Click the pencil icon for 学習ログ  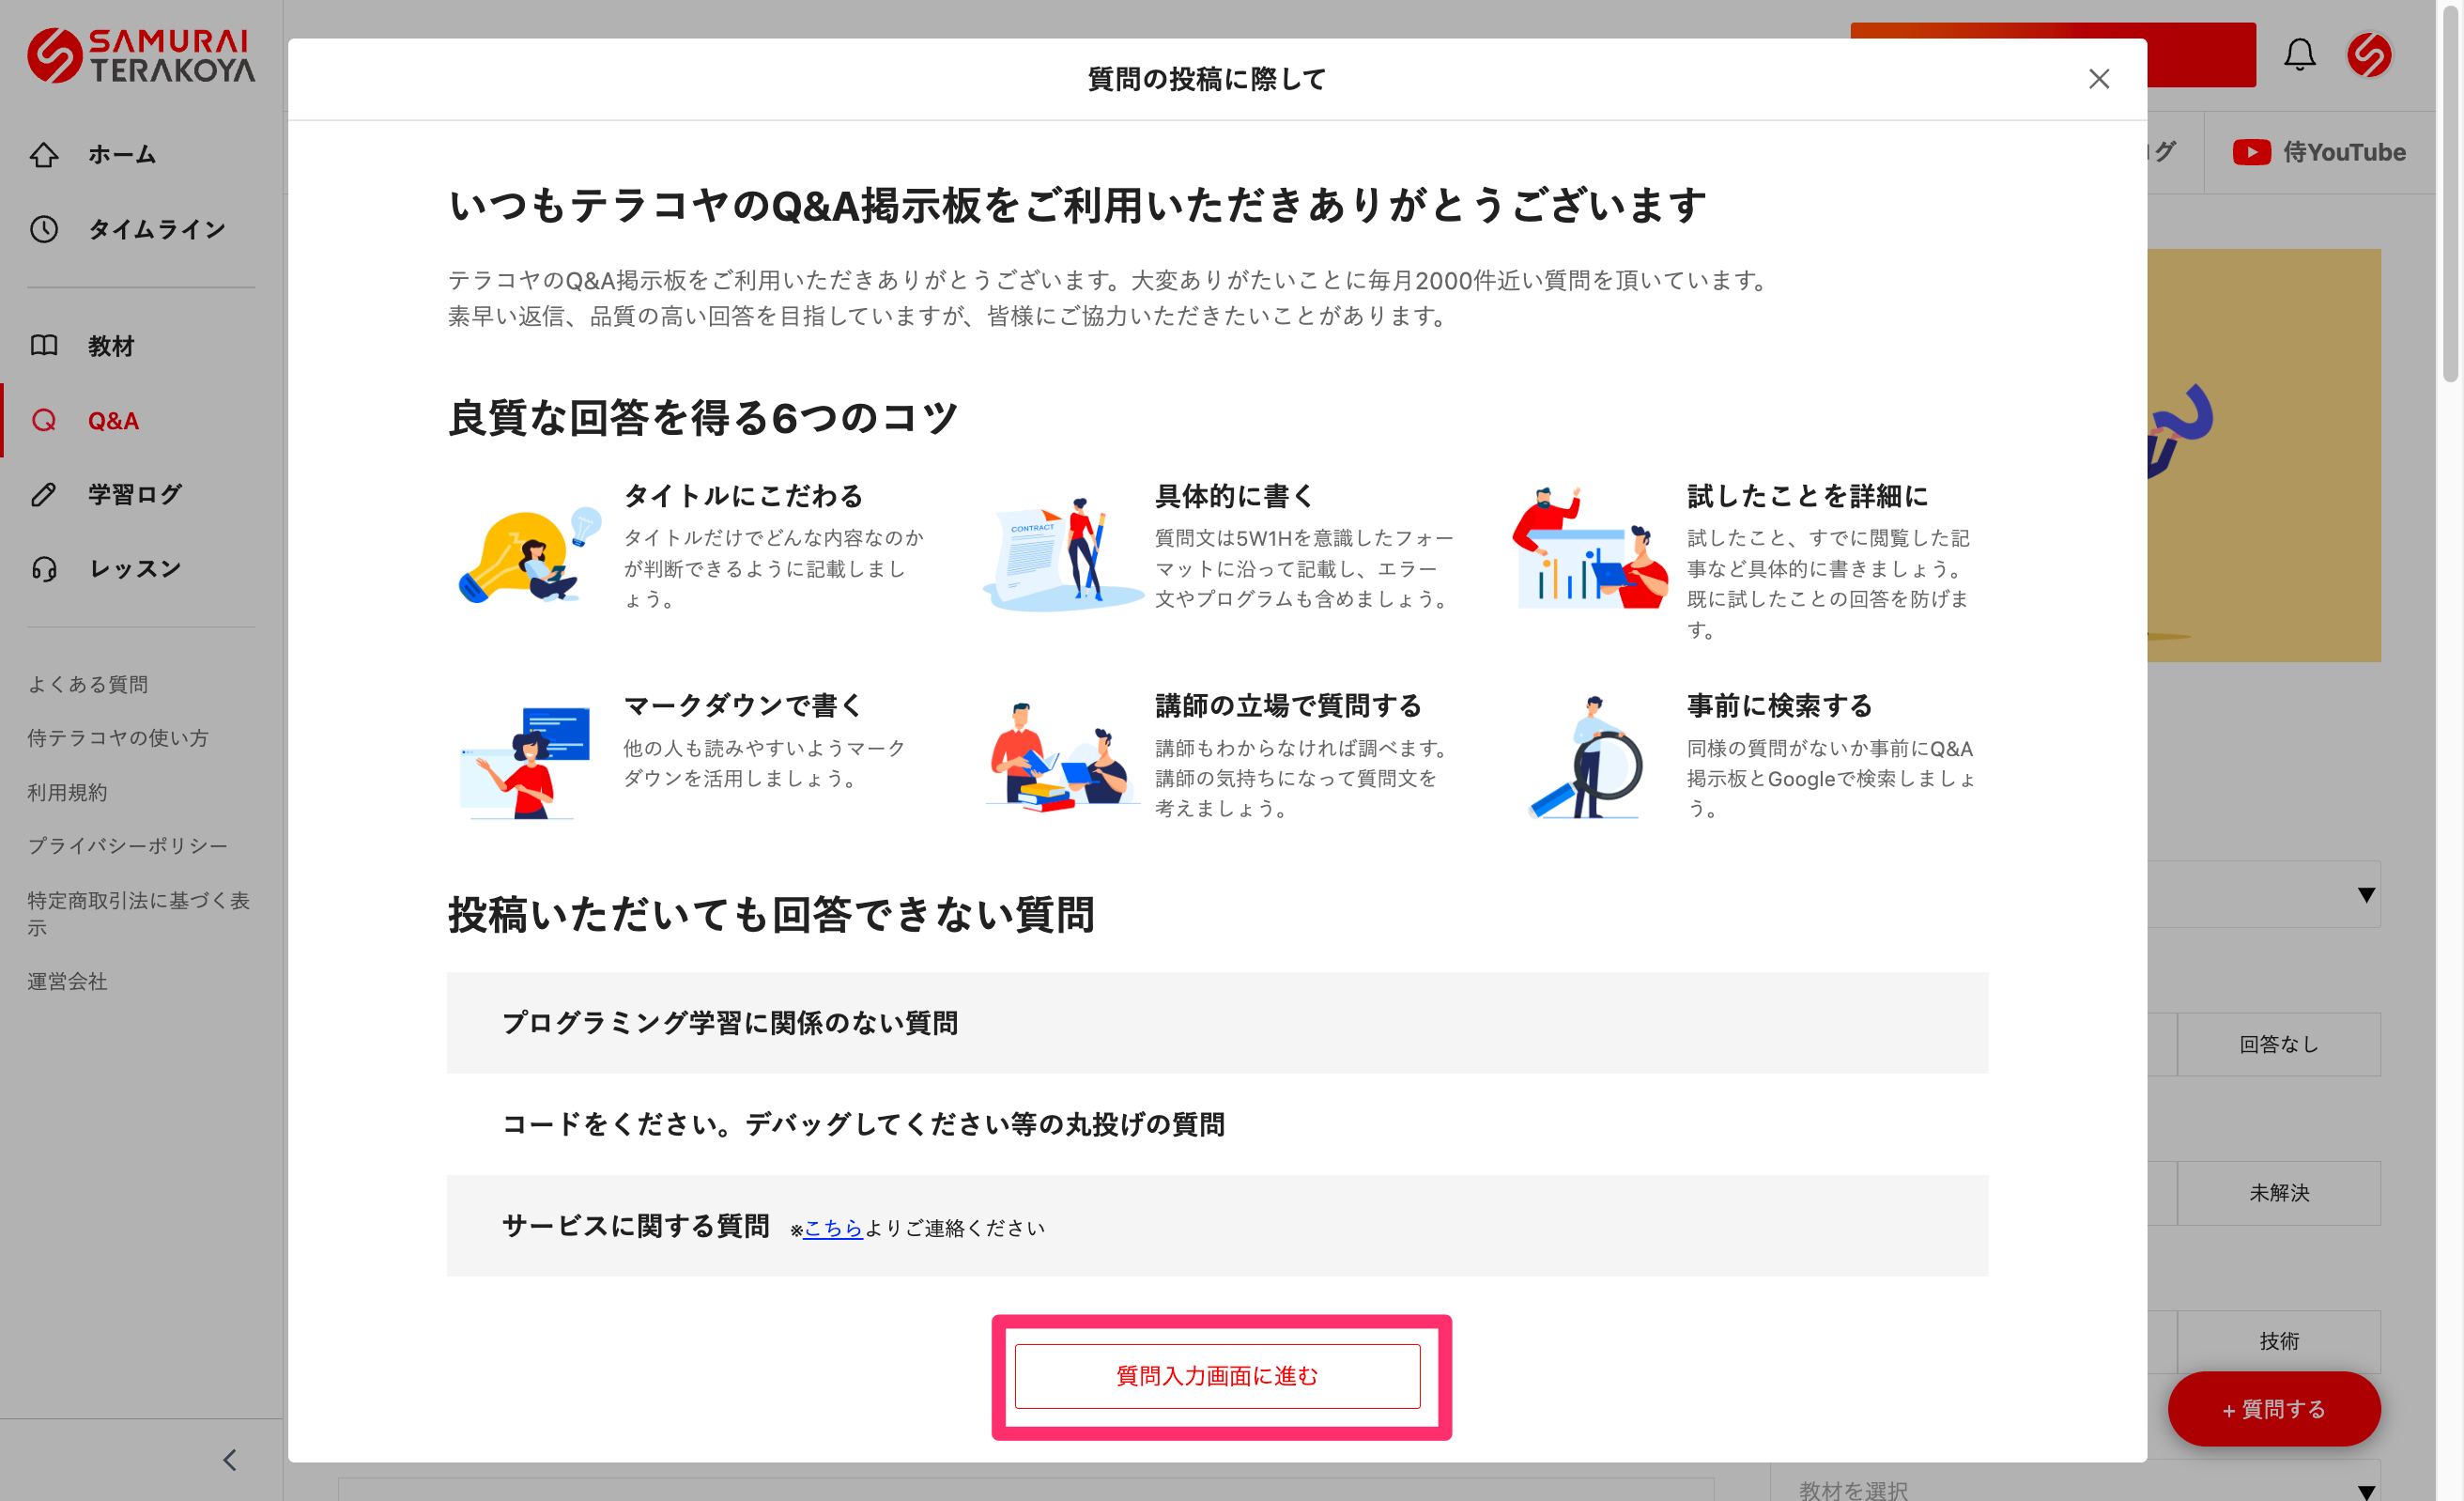coord(44,494)
